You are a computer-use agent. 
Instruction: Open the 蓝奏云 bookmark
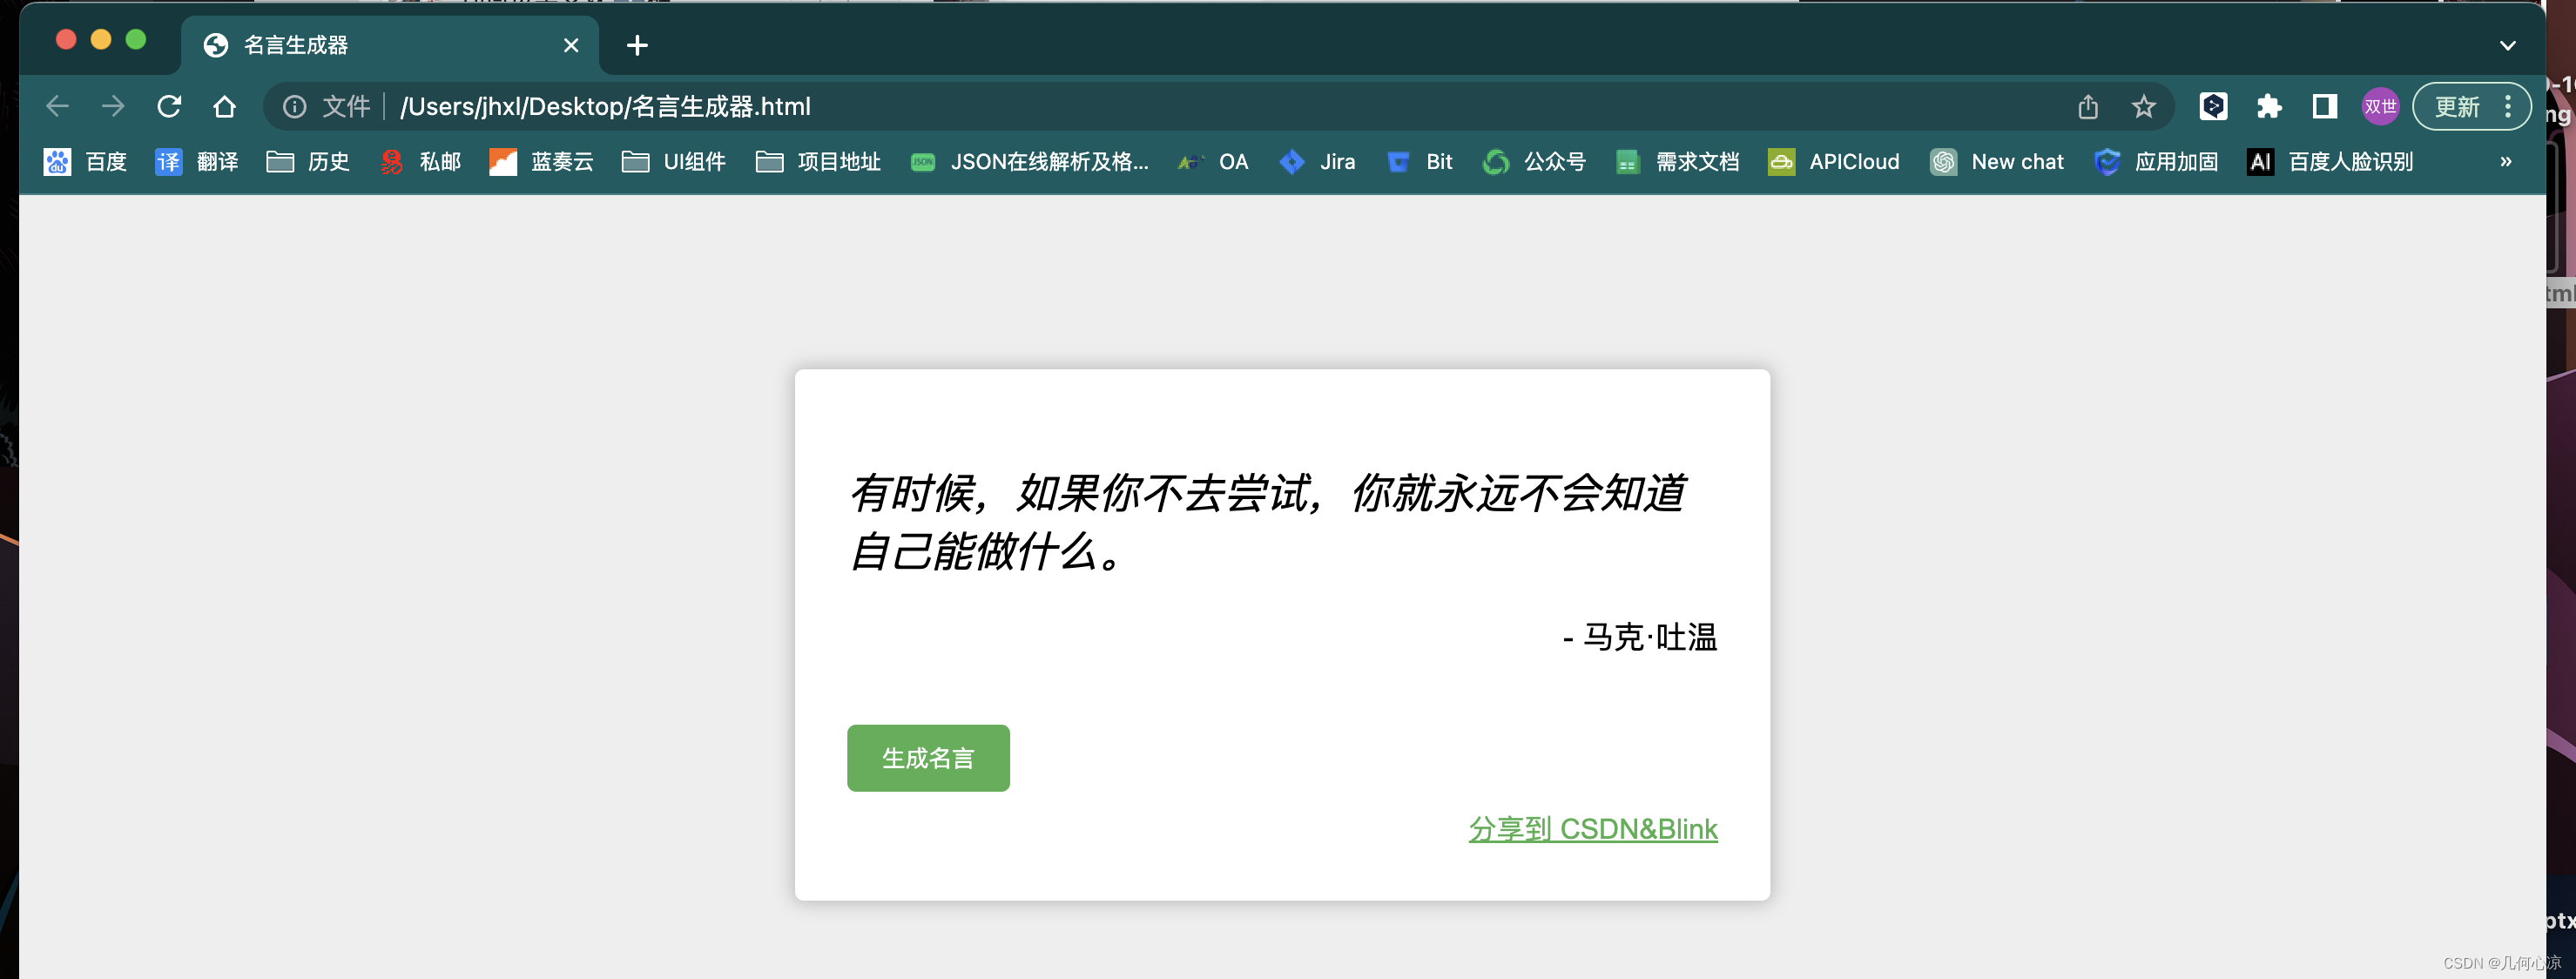click(x=541, y=162)
